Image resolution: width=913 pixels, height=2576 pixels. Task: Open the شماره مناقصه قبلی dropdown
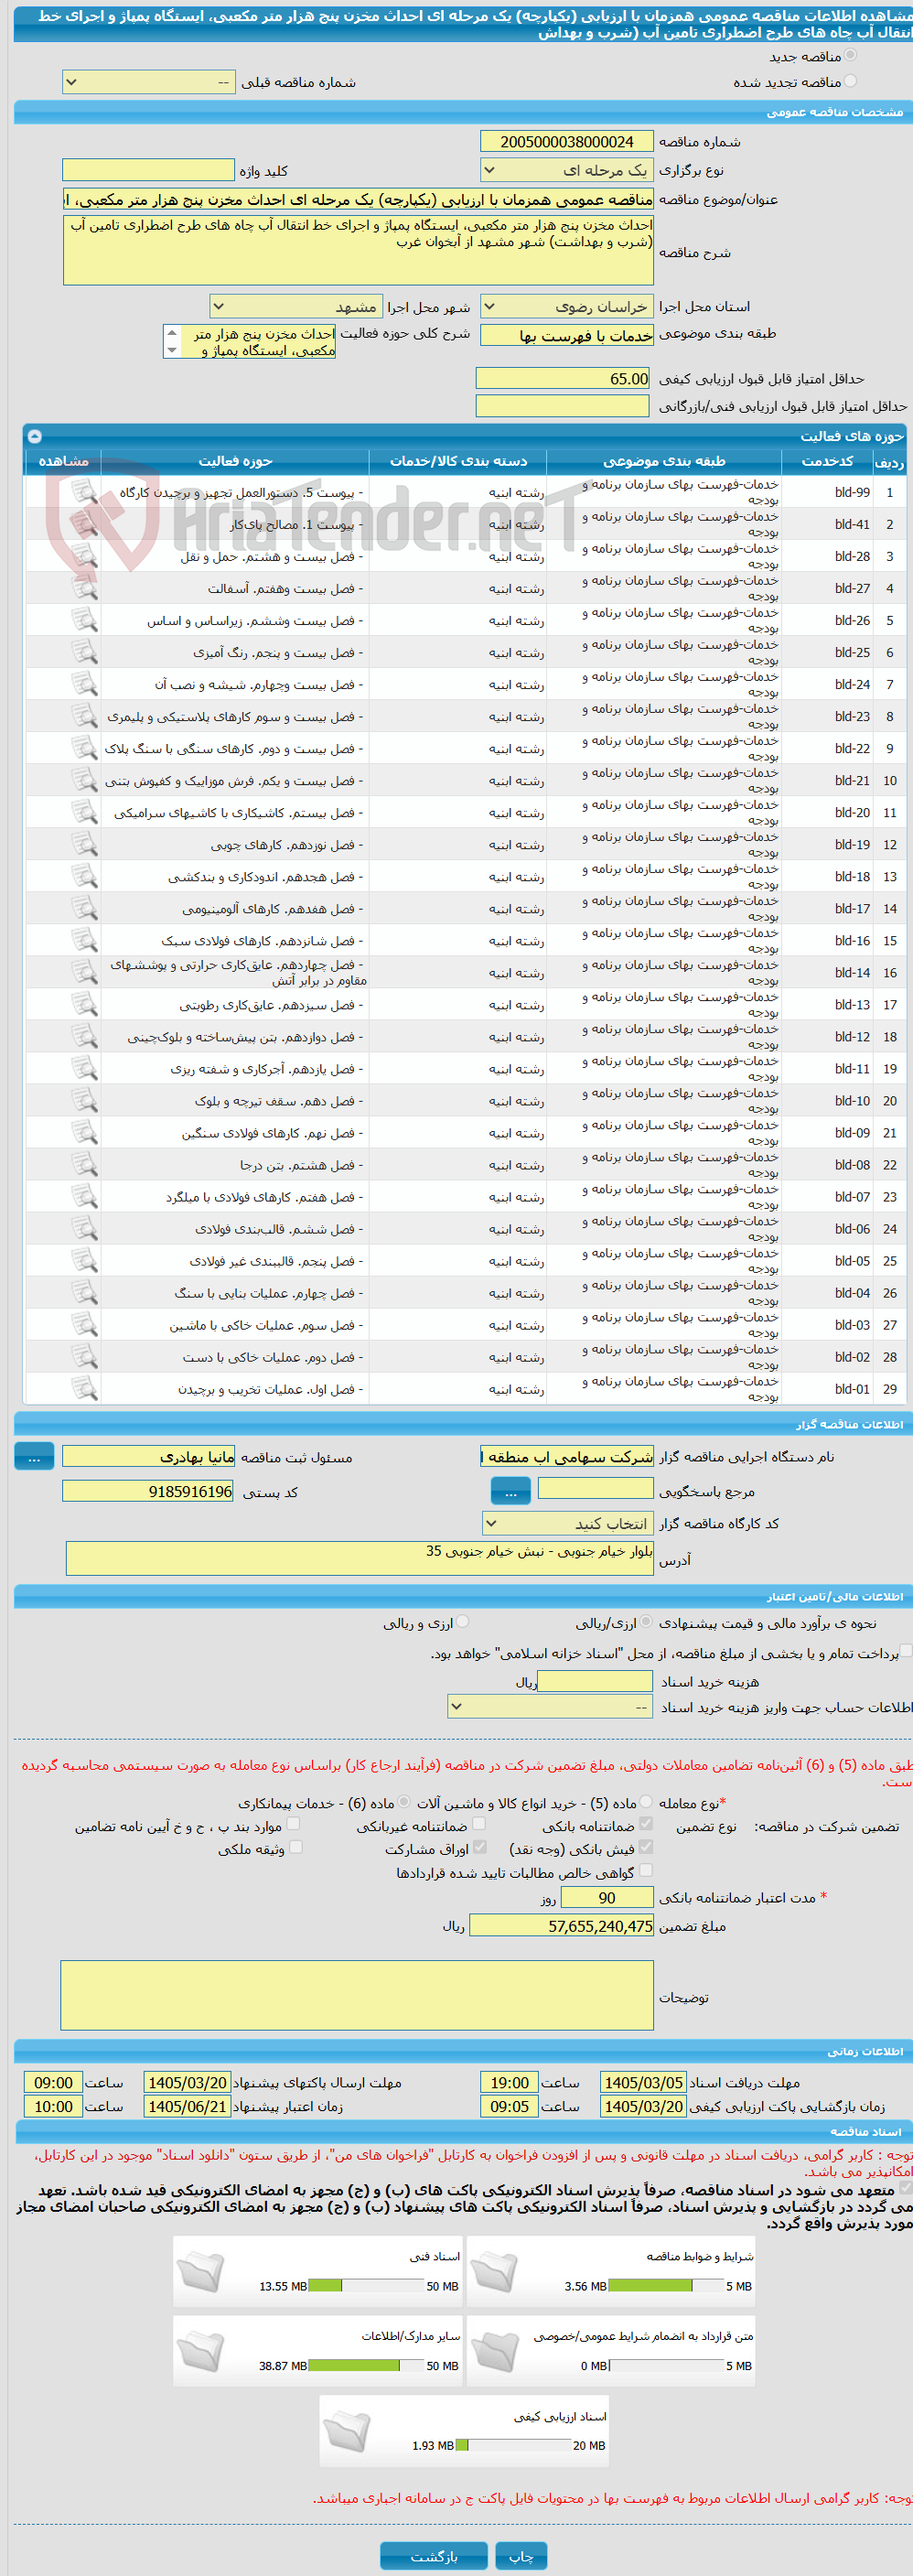pos(149,82)
